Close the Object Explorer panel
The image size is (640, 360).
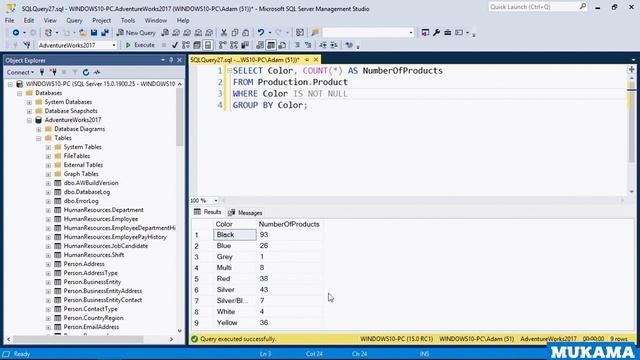[180, 60]
